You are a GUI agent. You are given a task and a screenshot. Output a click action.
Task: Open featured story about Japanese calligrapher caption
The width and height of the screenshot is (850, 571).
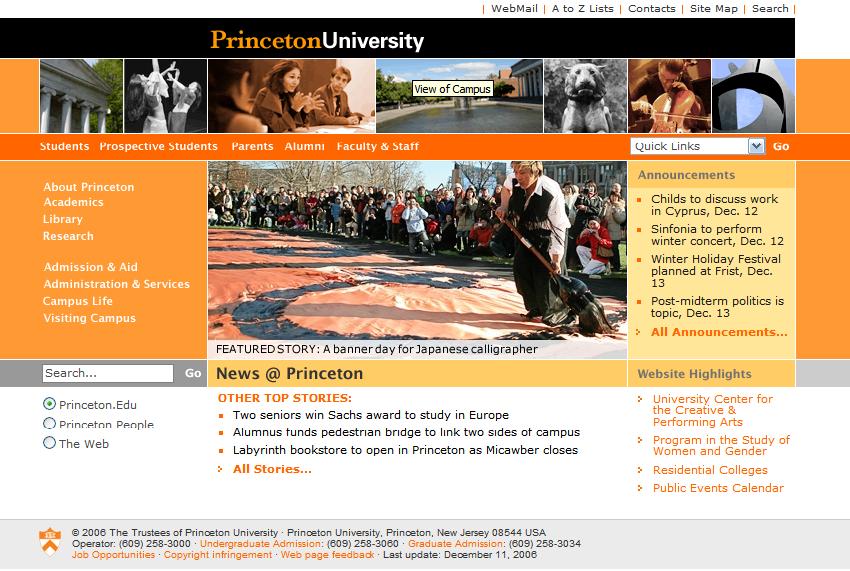(x=377, y=349)
